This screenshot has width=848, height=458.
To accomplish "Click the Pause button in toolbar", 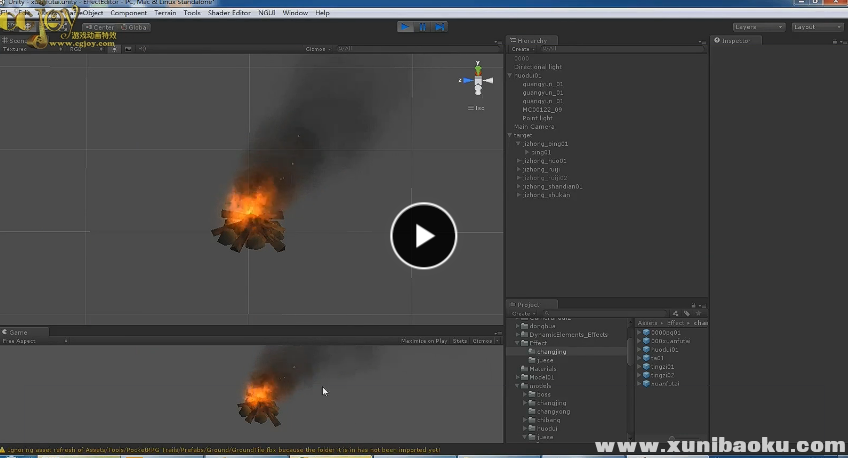I will 422,27.
